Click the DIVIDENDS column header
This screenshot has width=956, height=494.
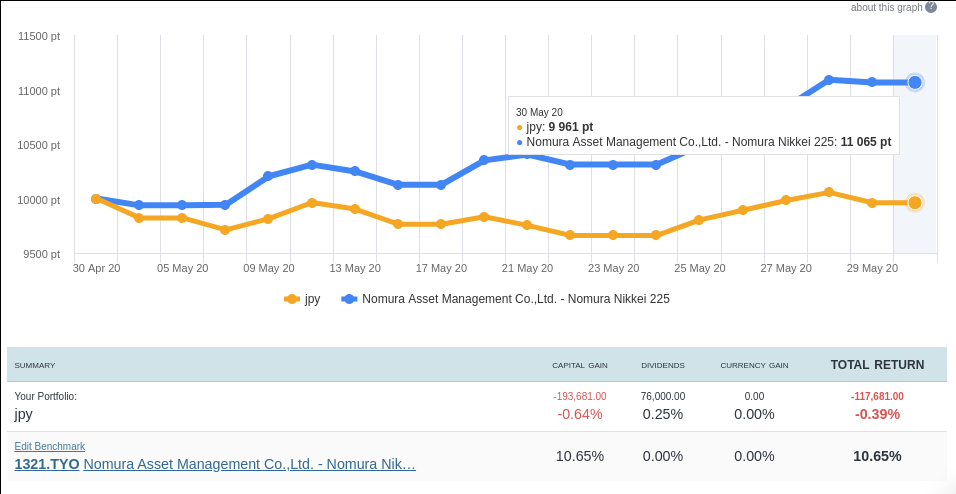tap(662, 366)
